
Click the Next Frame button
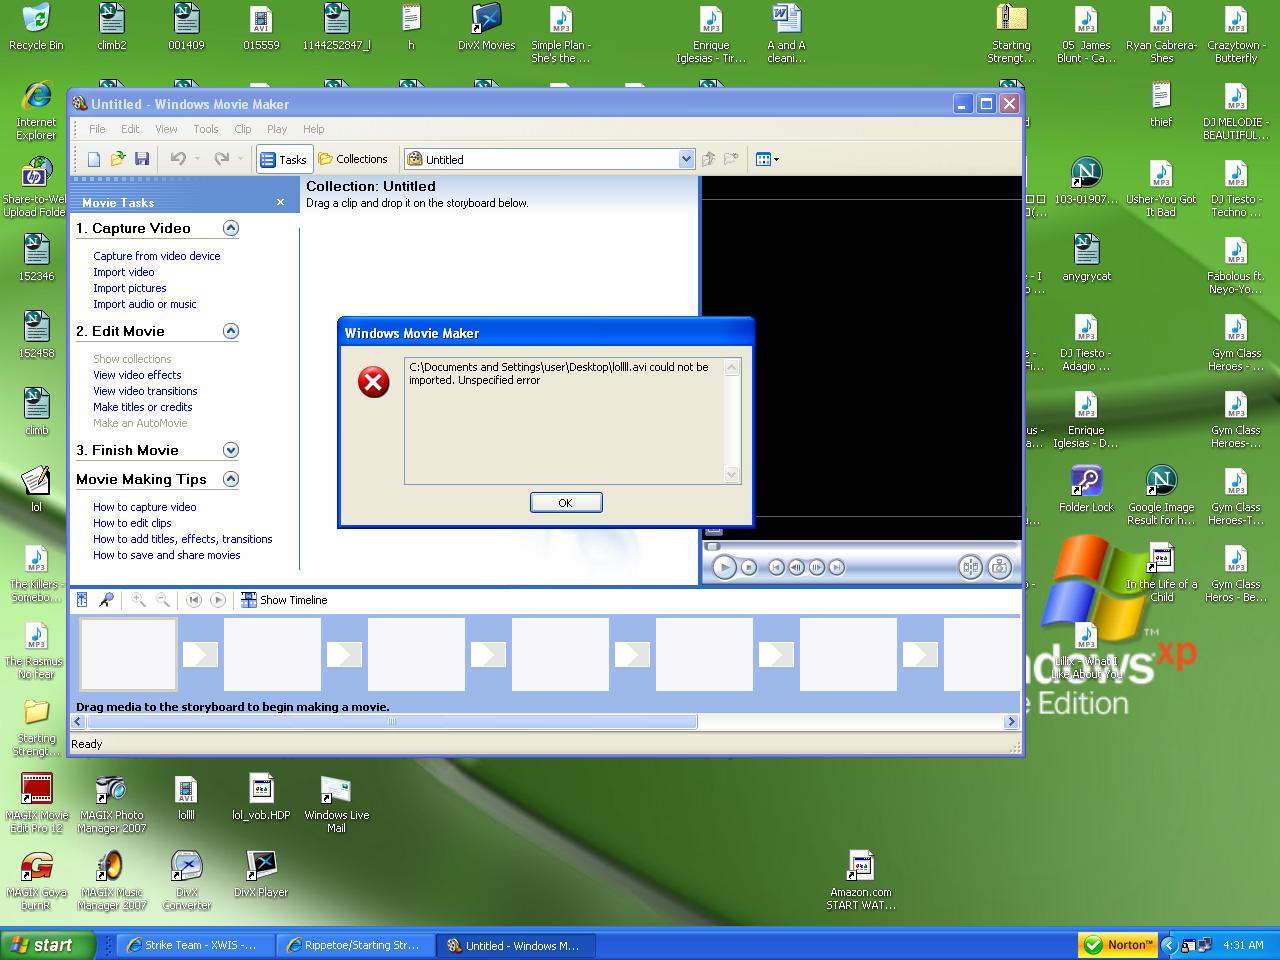[816, 567]
